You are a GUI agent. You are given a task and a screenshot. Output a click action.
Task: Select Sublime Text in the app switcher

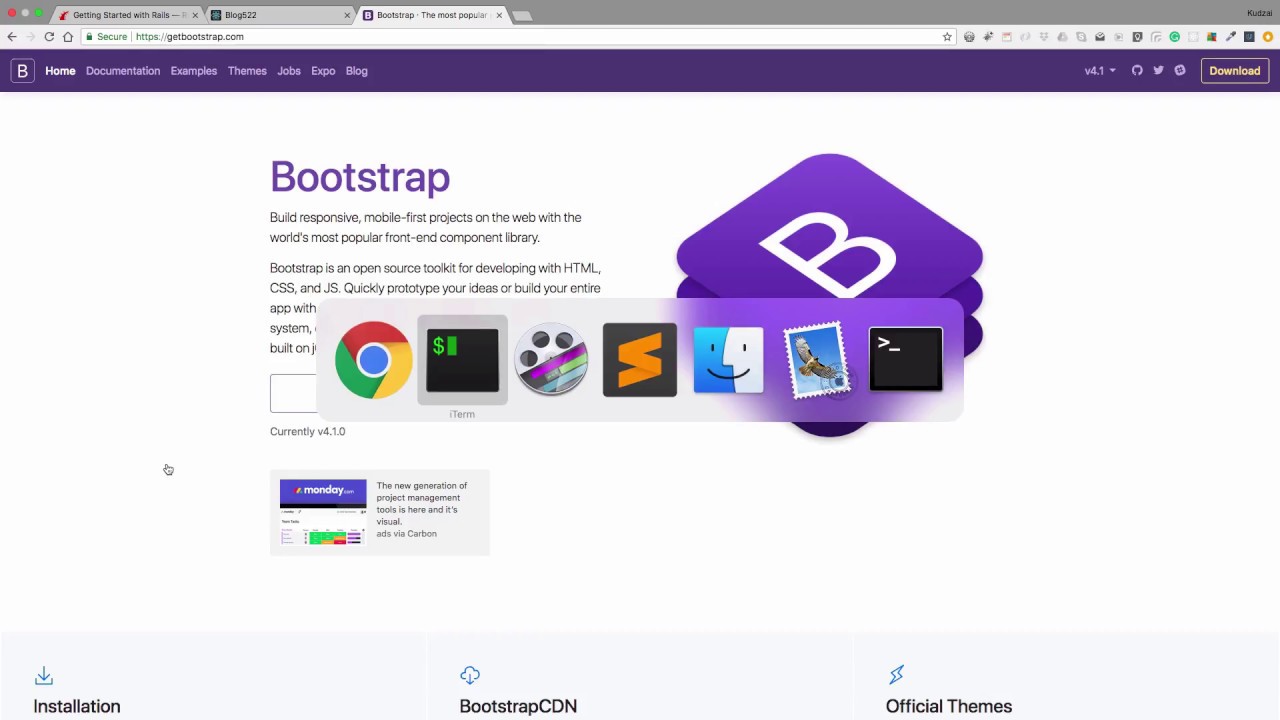point(640,360)
